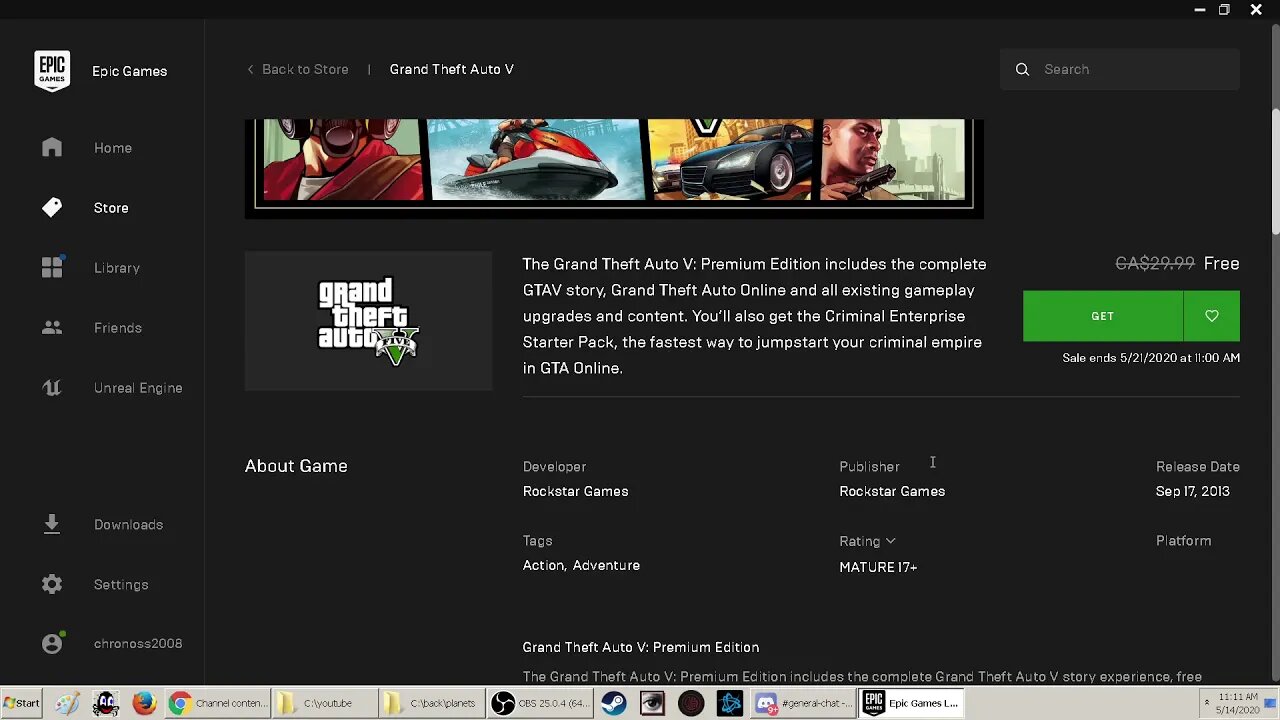The height and width of the screenshot is (720, 1280).
Task: Click the red spiral icon in taskbar
Action: pyautogui.click(x=691, y=703)
